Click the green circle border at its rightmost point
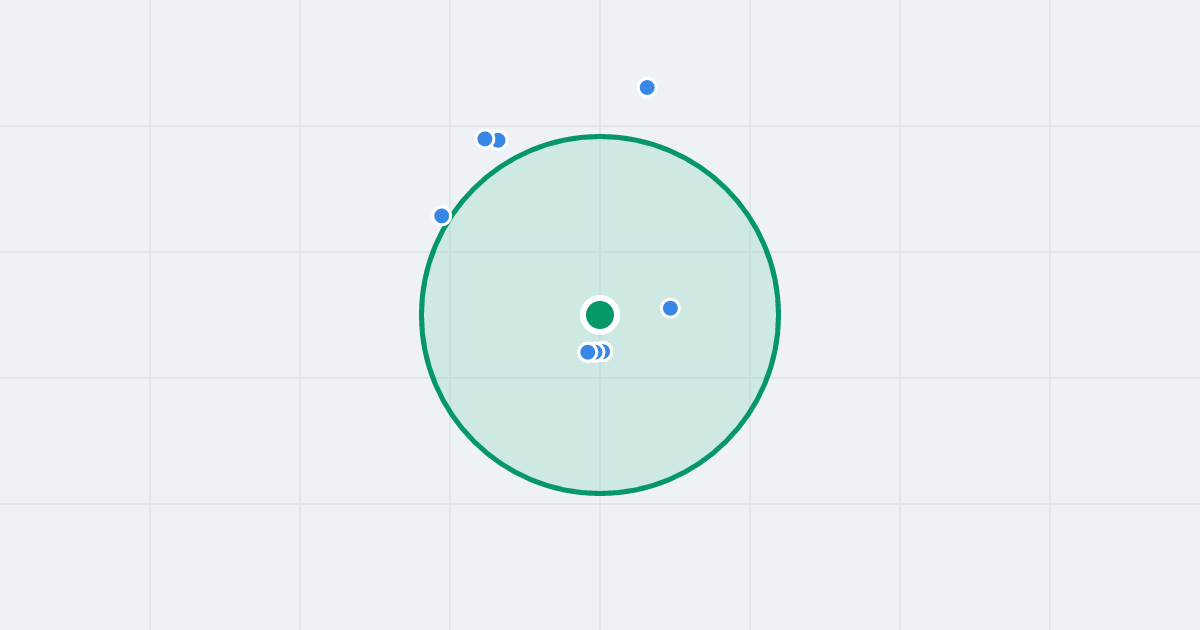Screen dimensions: 1200x630 (778, 315)
